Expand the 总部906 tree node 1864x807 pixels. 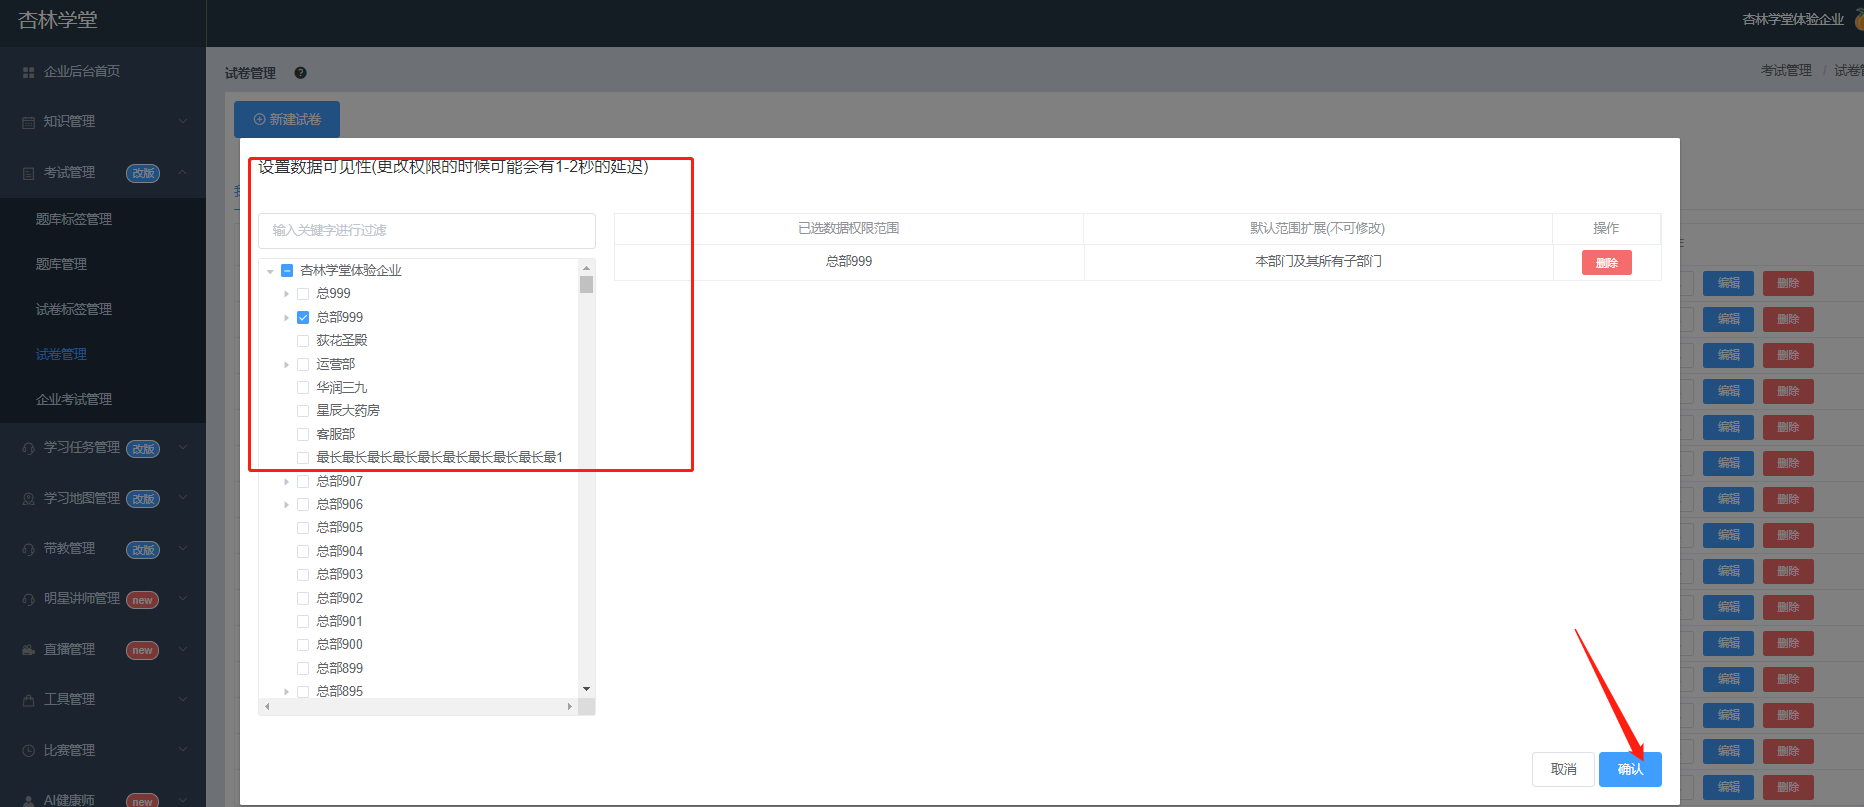(x=286, y=505)
